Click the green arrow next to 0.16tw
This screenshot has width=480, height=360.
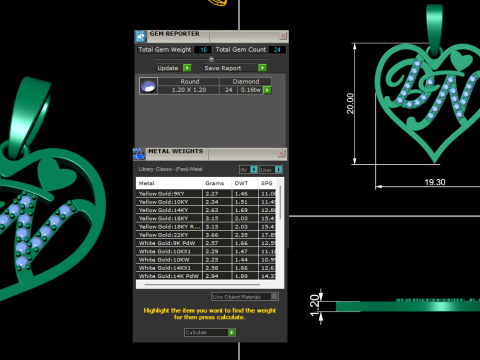[267, 90]
